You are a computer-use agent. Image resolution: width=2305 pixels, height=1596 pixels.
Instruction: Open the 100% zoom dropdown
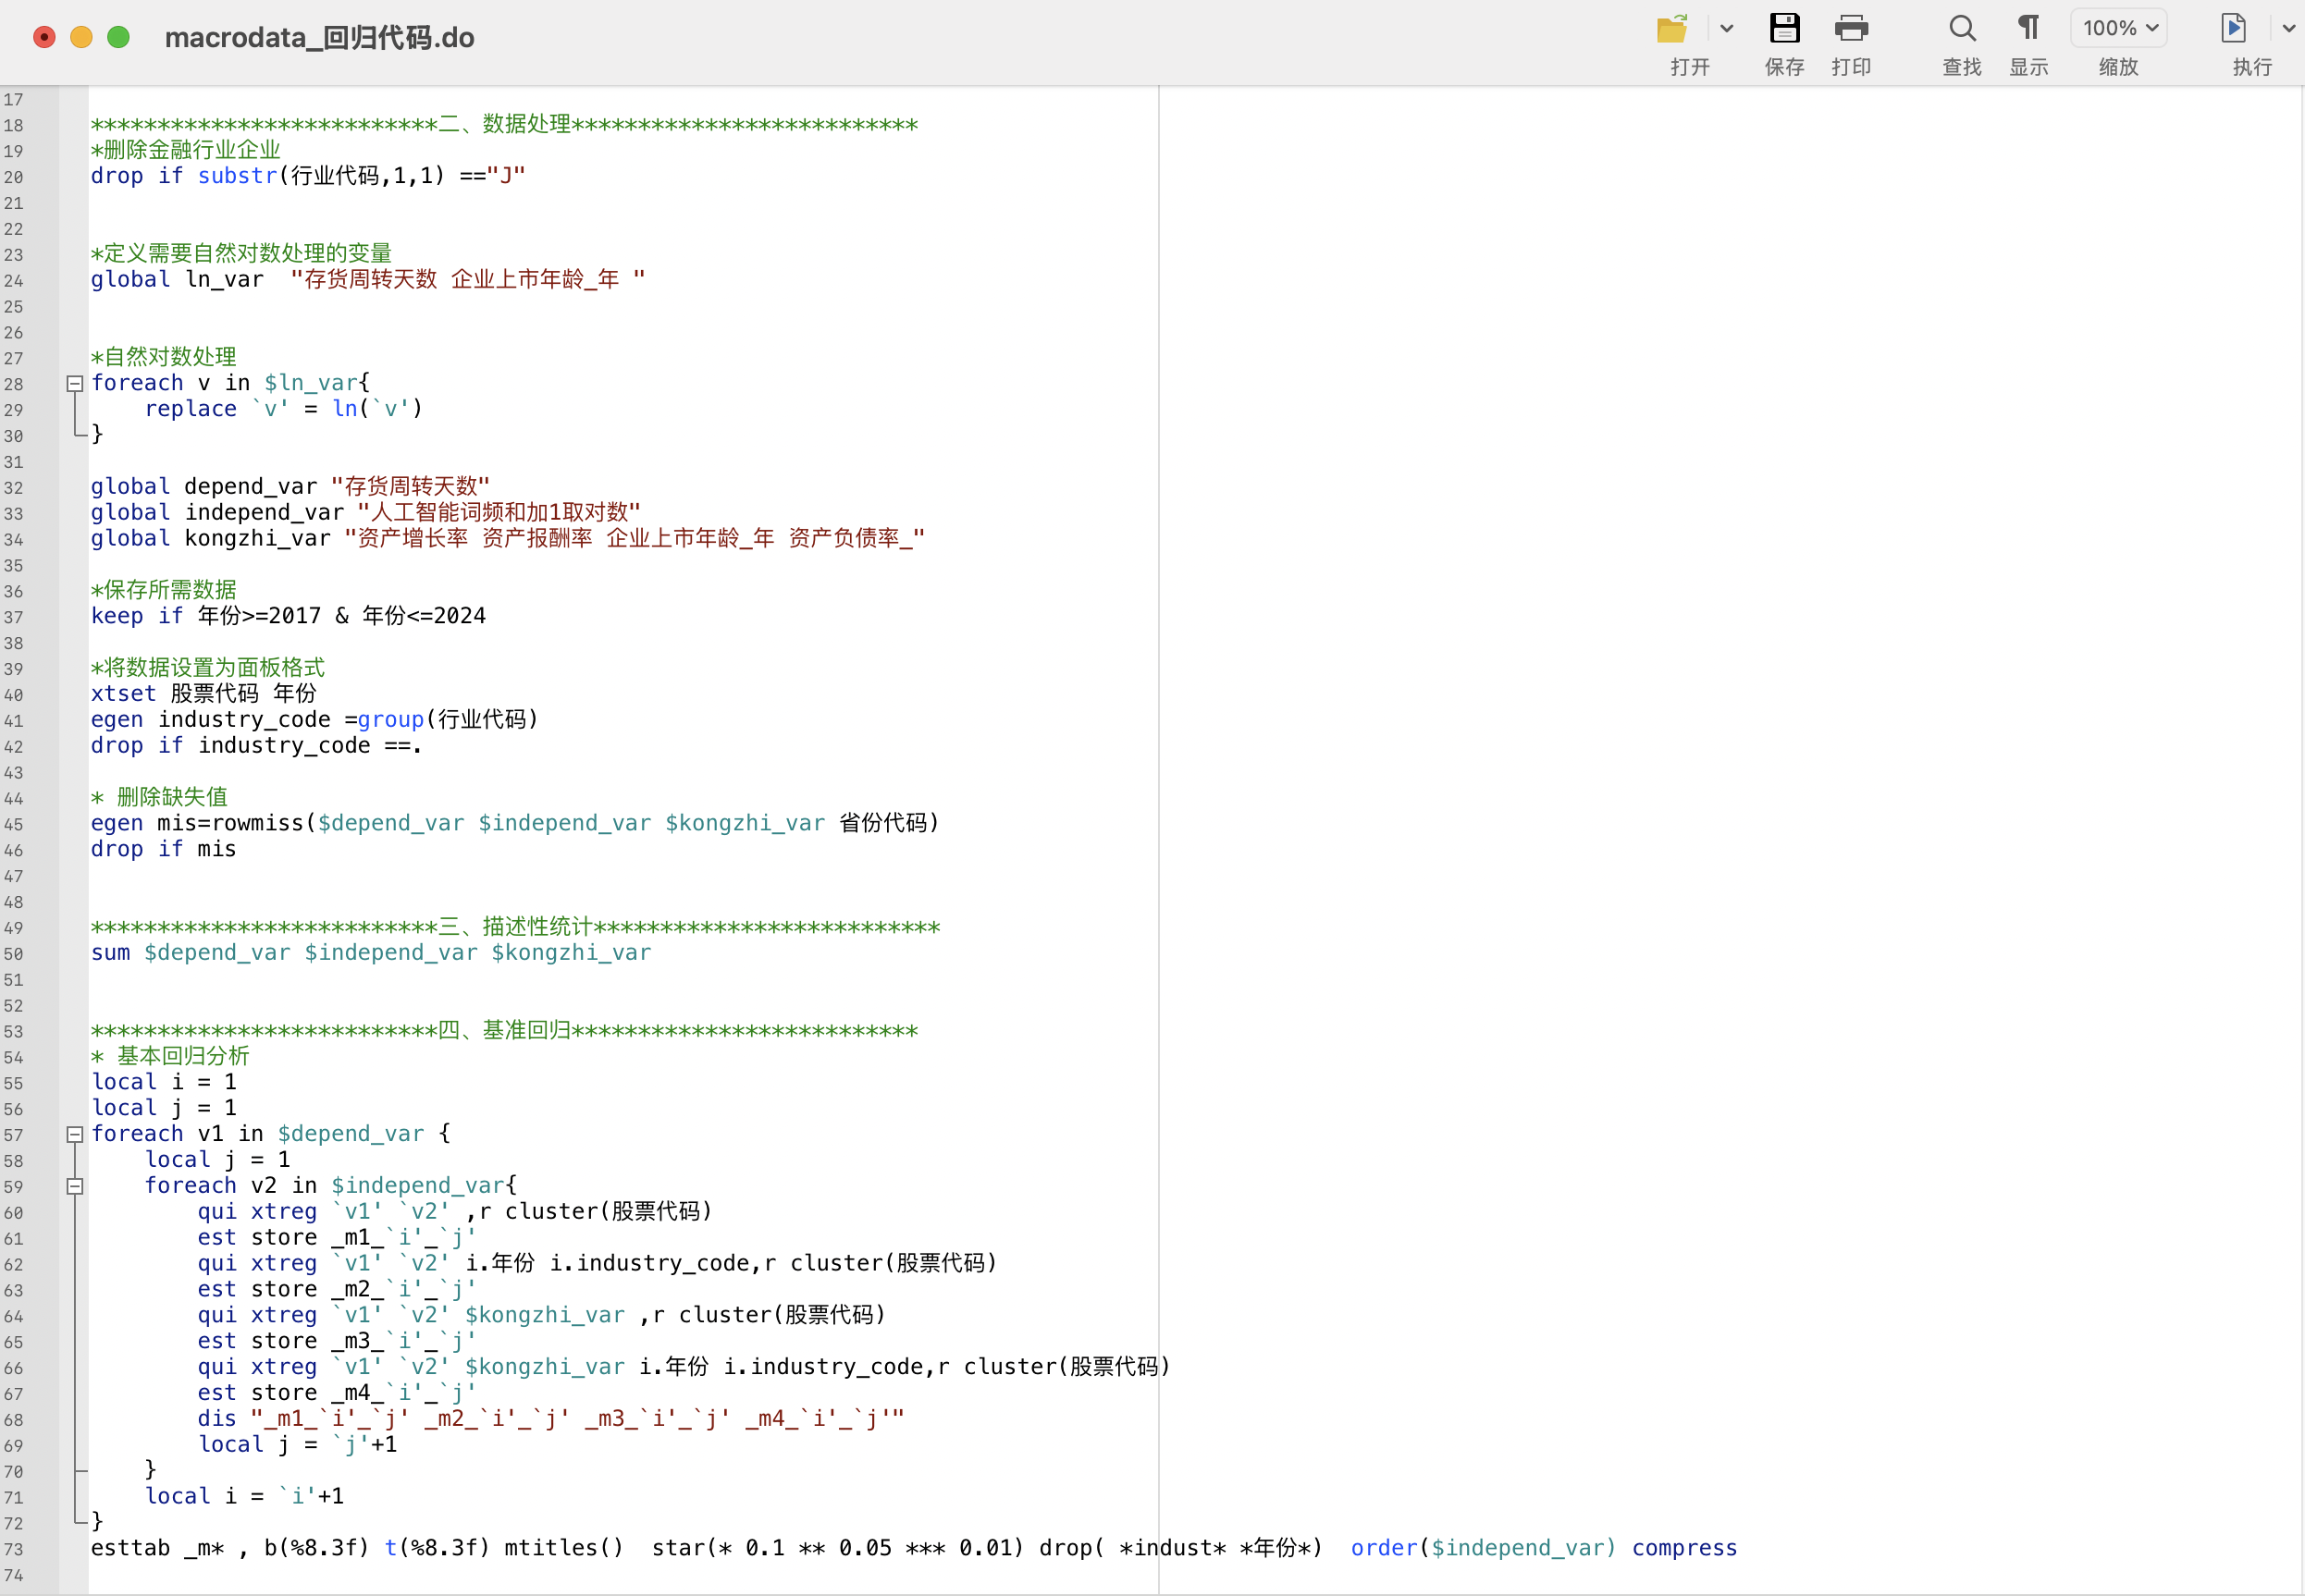tap(2119, 29)
